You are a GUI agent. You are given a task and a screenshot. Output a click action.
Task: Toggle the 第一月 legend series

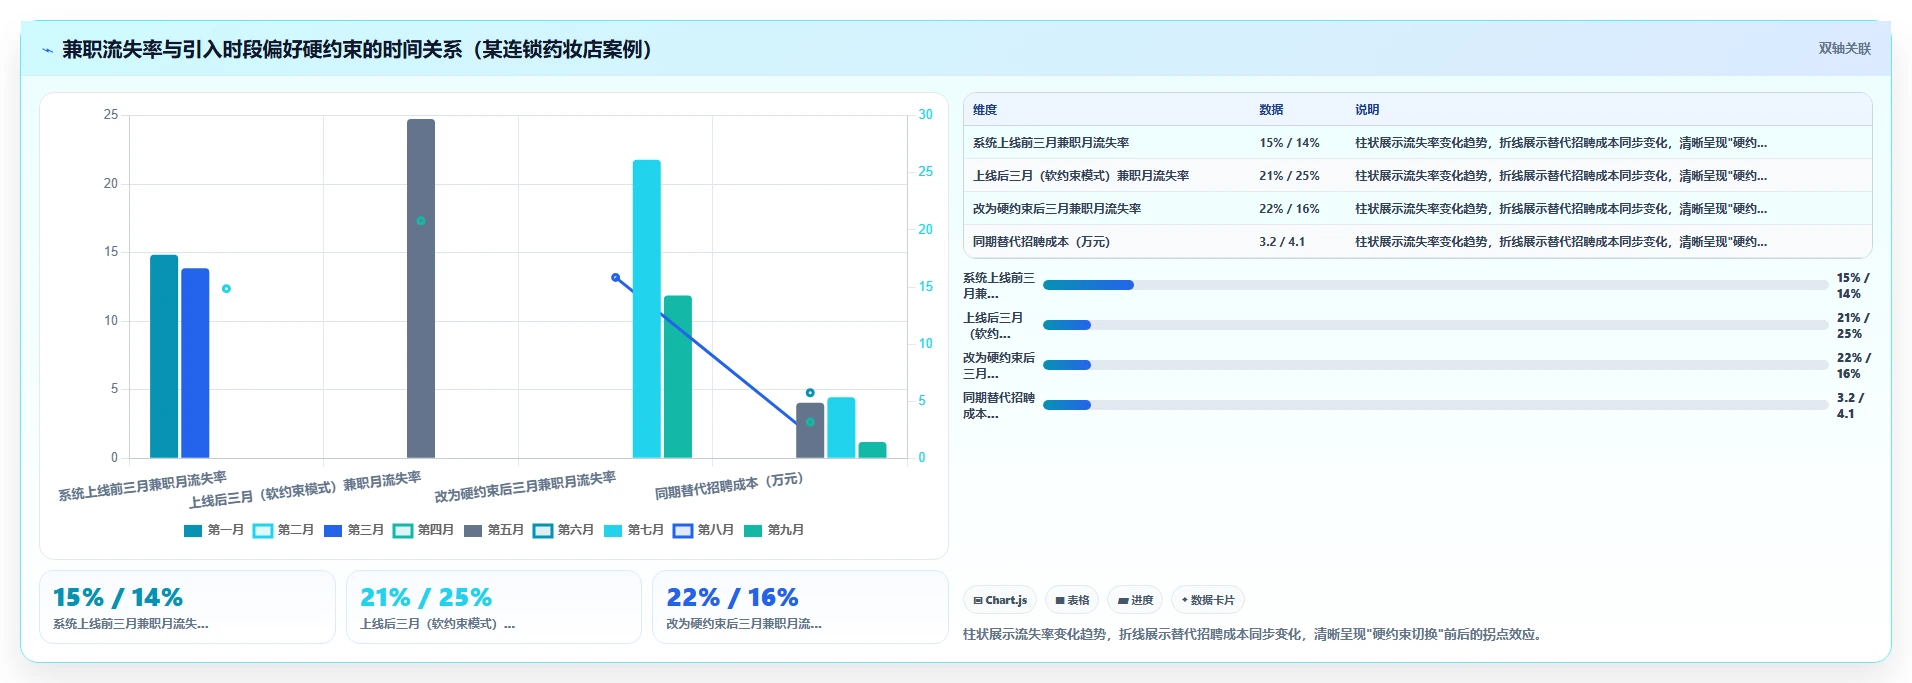pos(213,530)
